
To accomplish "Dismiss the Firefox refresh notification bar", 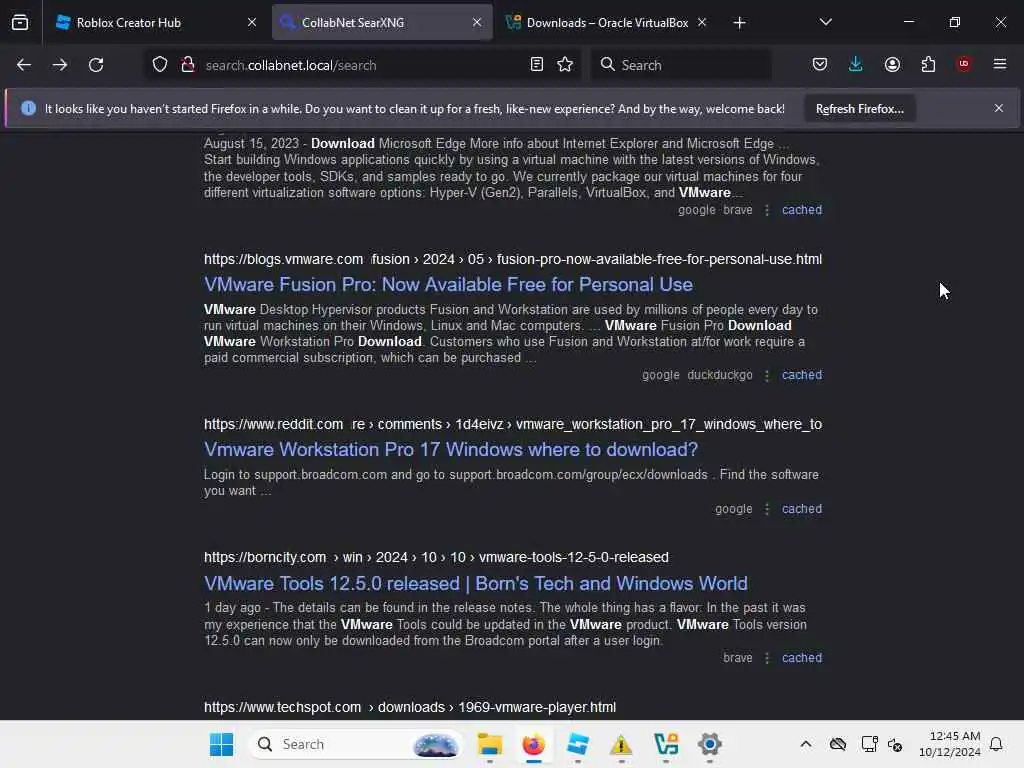I will (999, 108).
